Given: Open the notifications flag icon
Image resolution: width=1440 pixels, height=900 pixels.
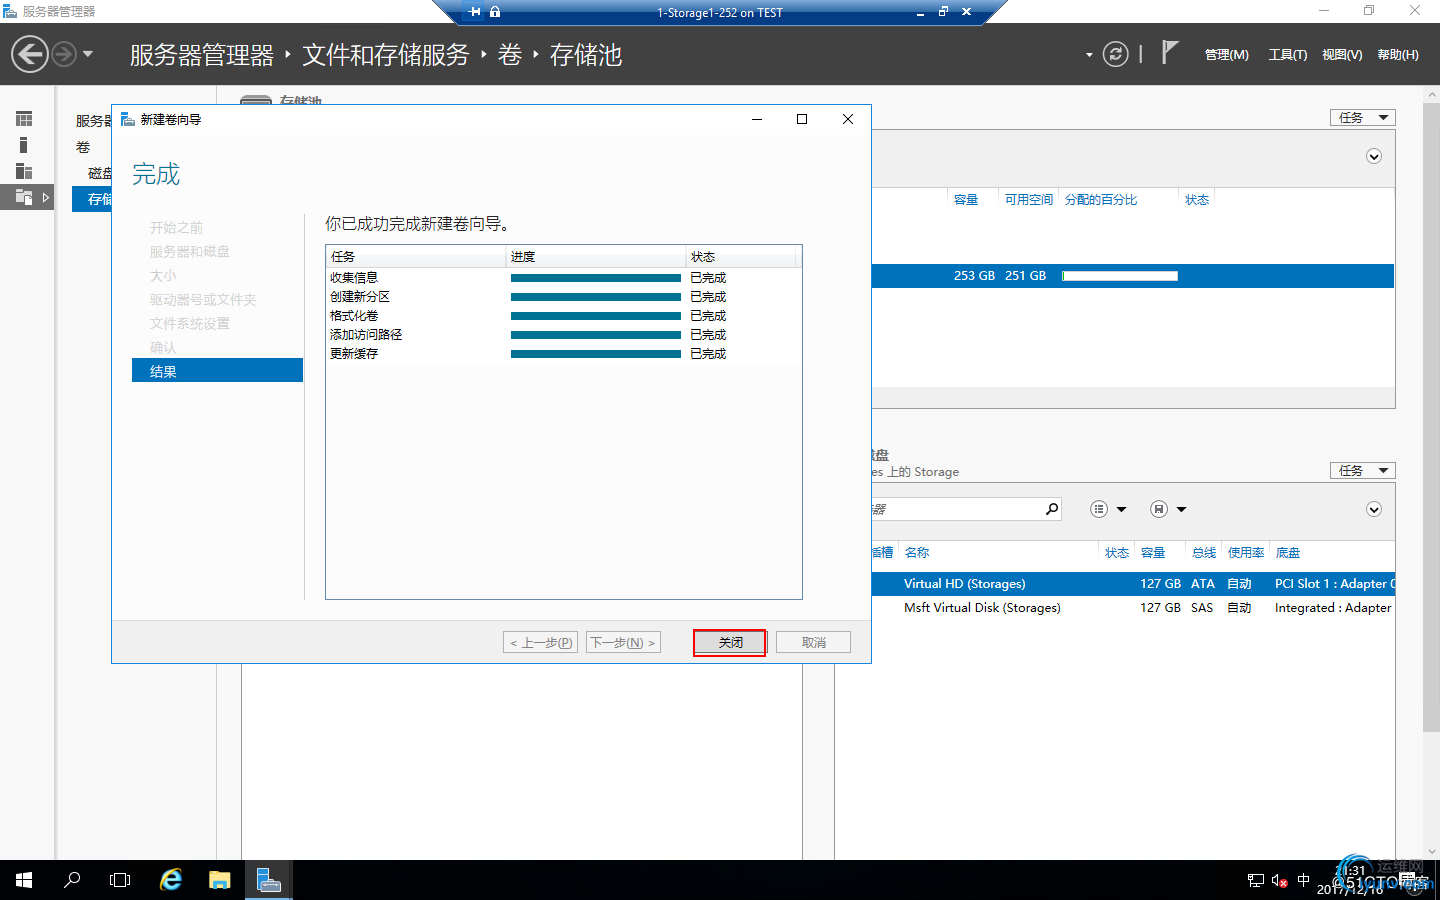Looking at the screenshot, I should (1169, 52).
